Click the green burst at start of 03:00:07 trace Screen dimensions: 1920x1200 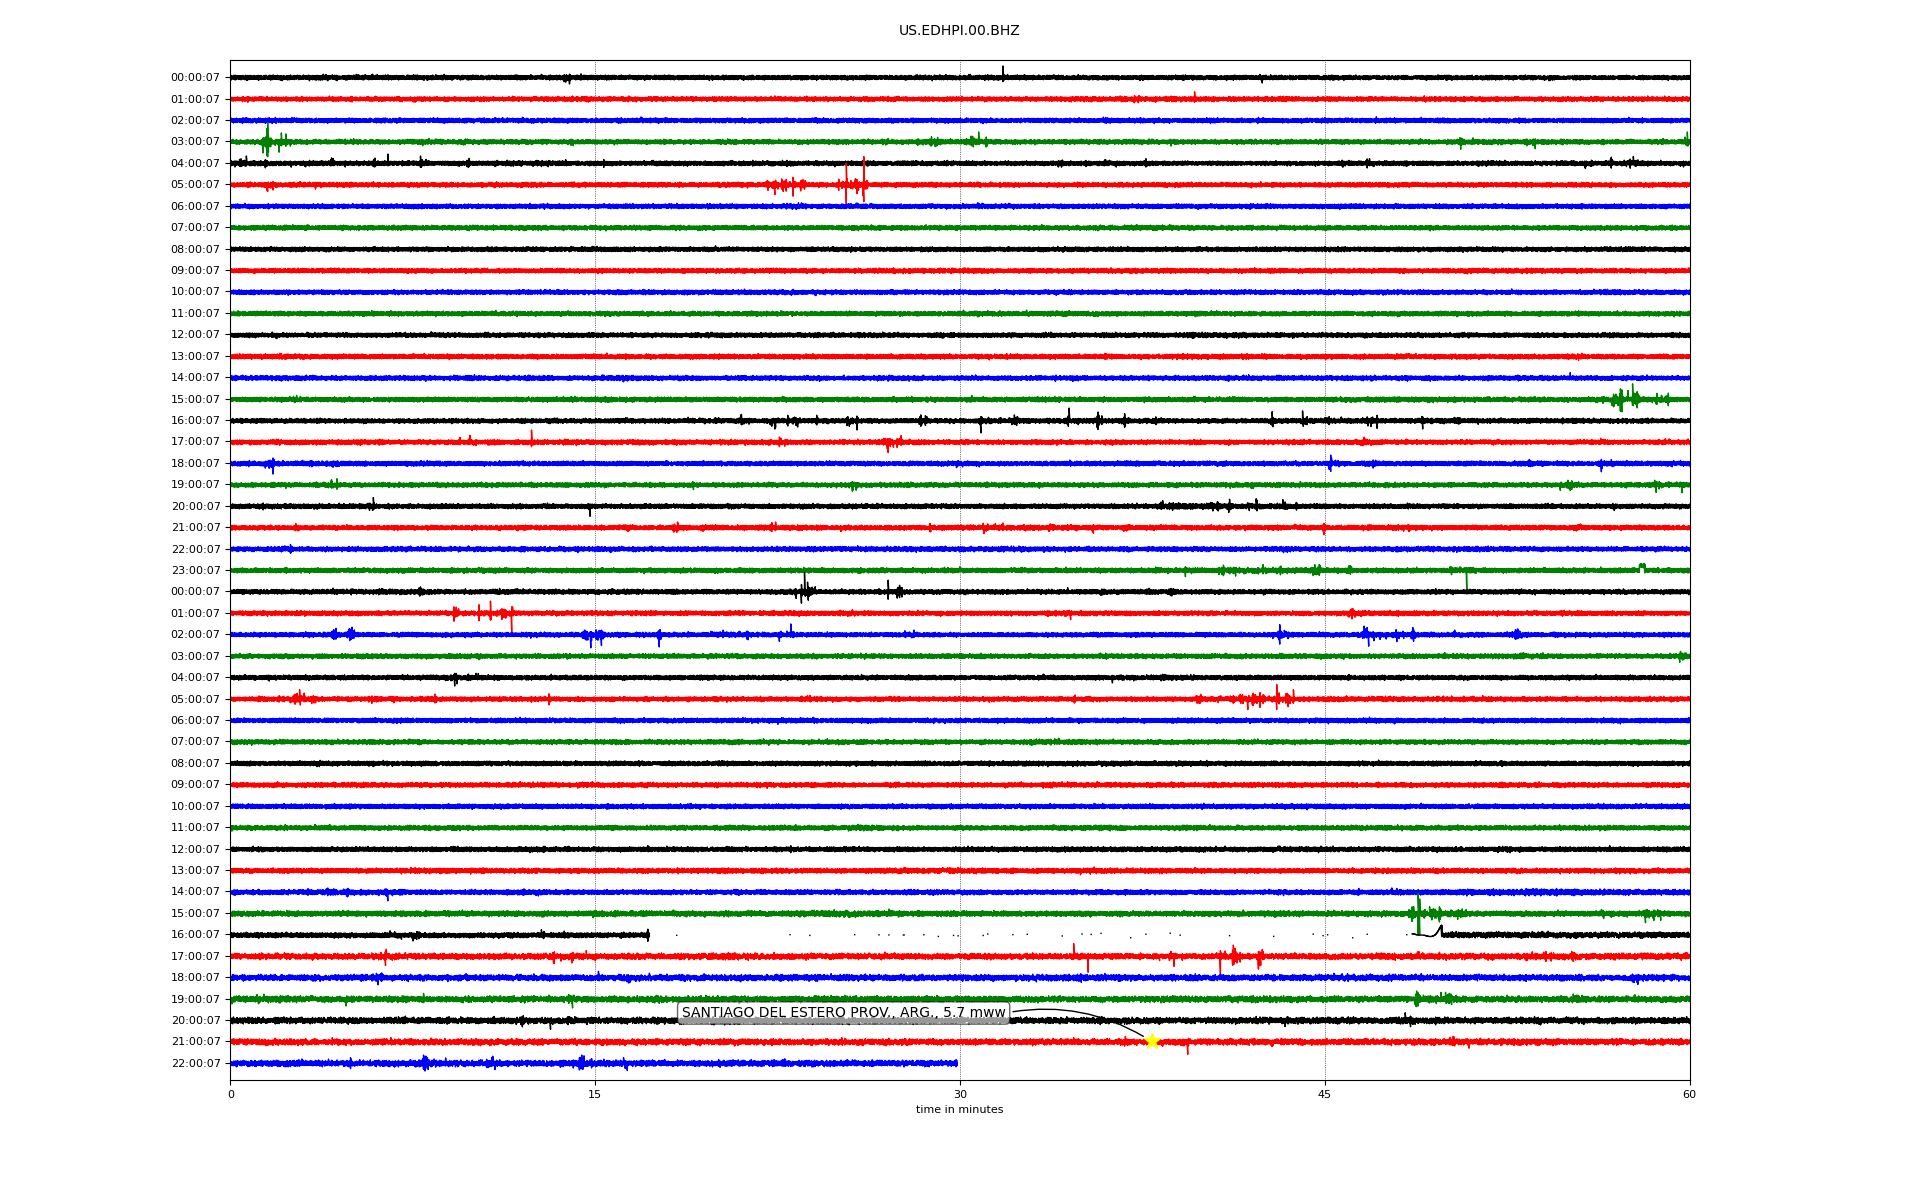point(267,141)
